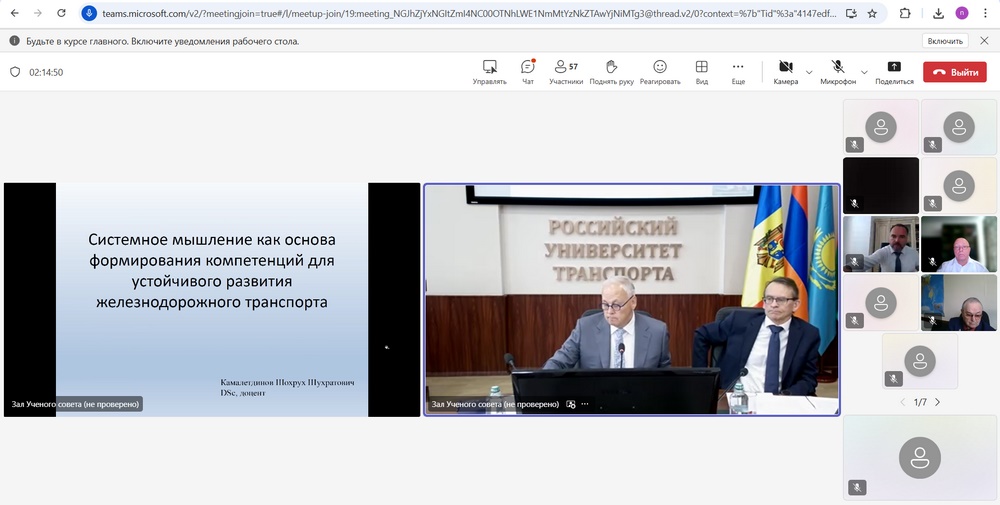Open the browser profile avatar

tap(962, 13)
